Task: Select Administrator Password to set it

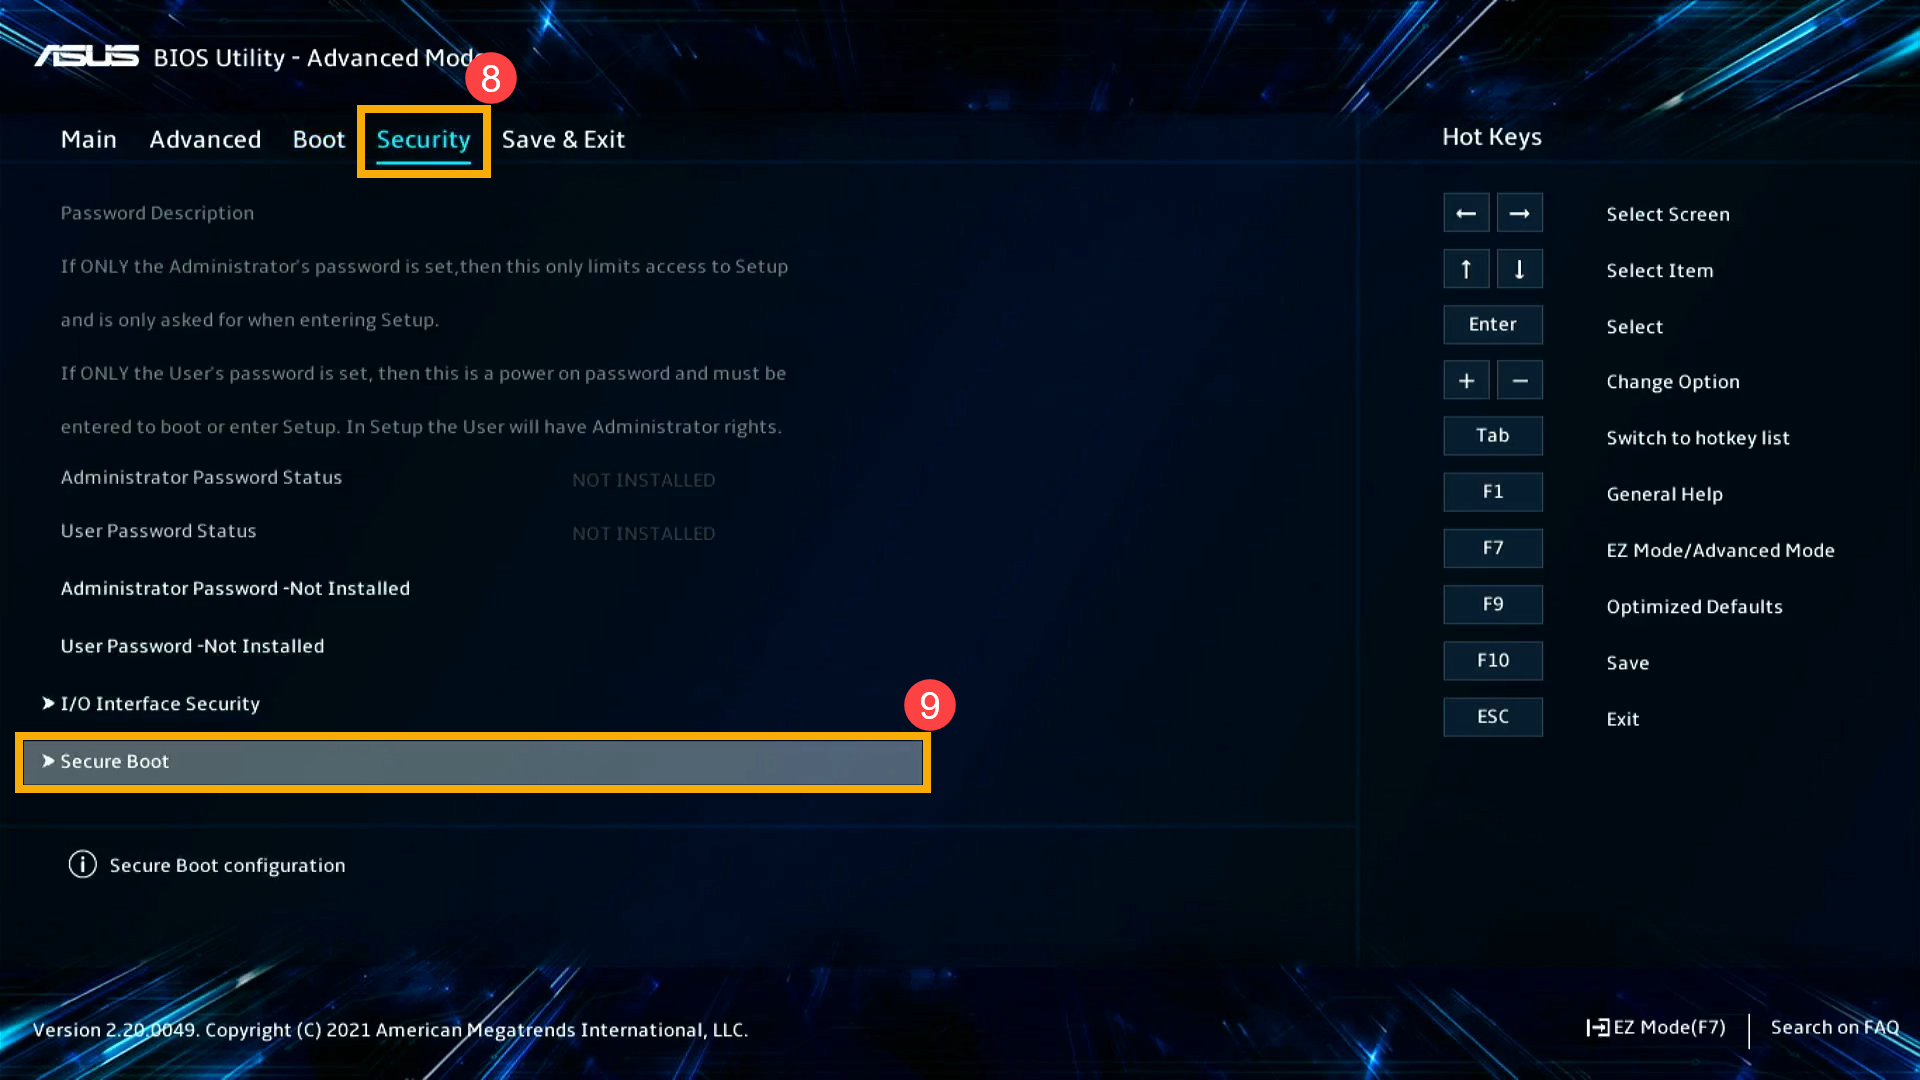Action: [x=235, y=587]
